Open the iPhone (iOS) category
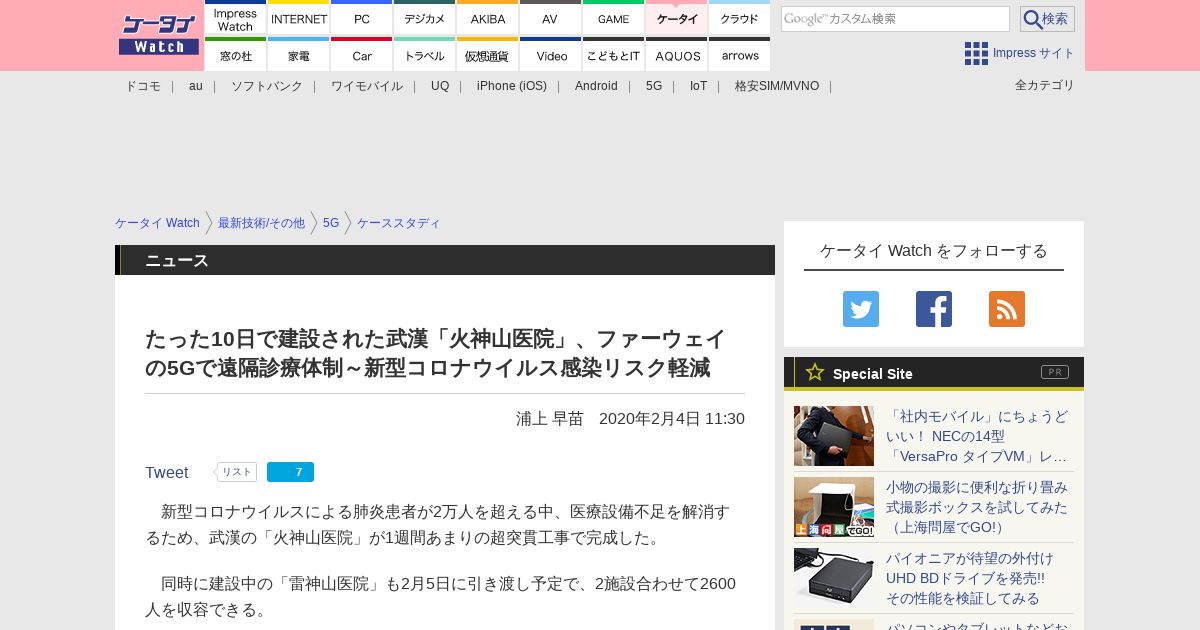The width and height of the screenshot is (1200, 630). click(512, 86)
